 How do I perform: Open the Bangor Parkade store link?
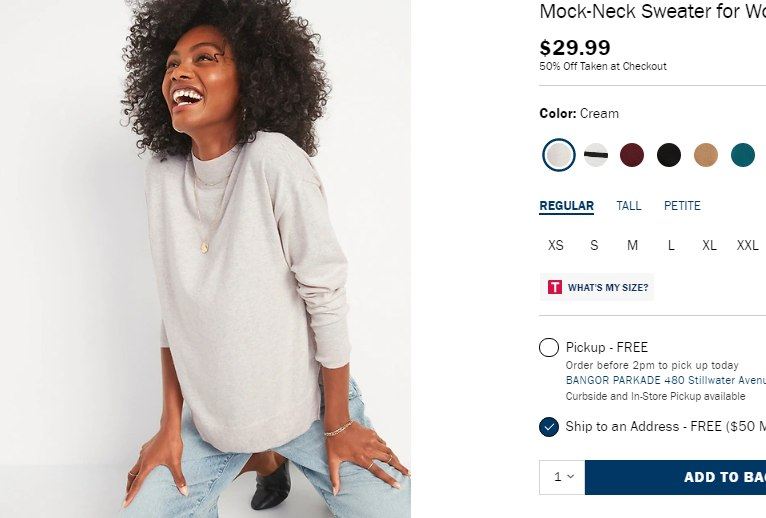point(665,380)
